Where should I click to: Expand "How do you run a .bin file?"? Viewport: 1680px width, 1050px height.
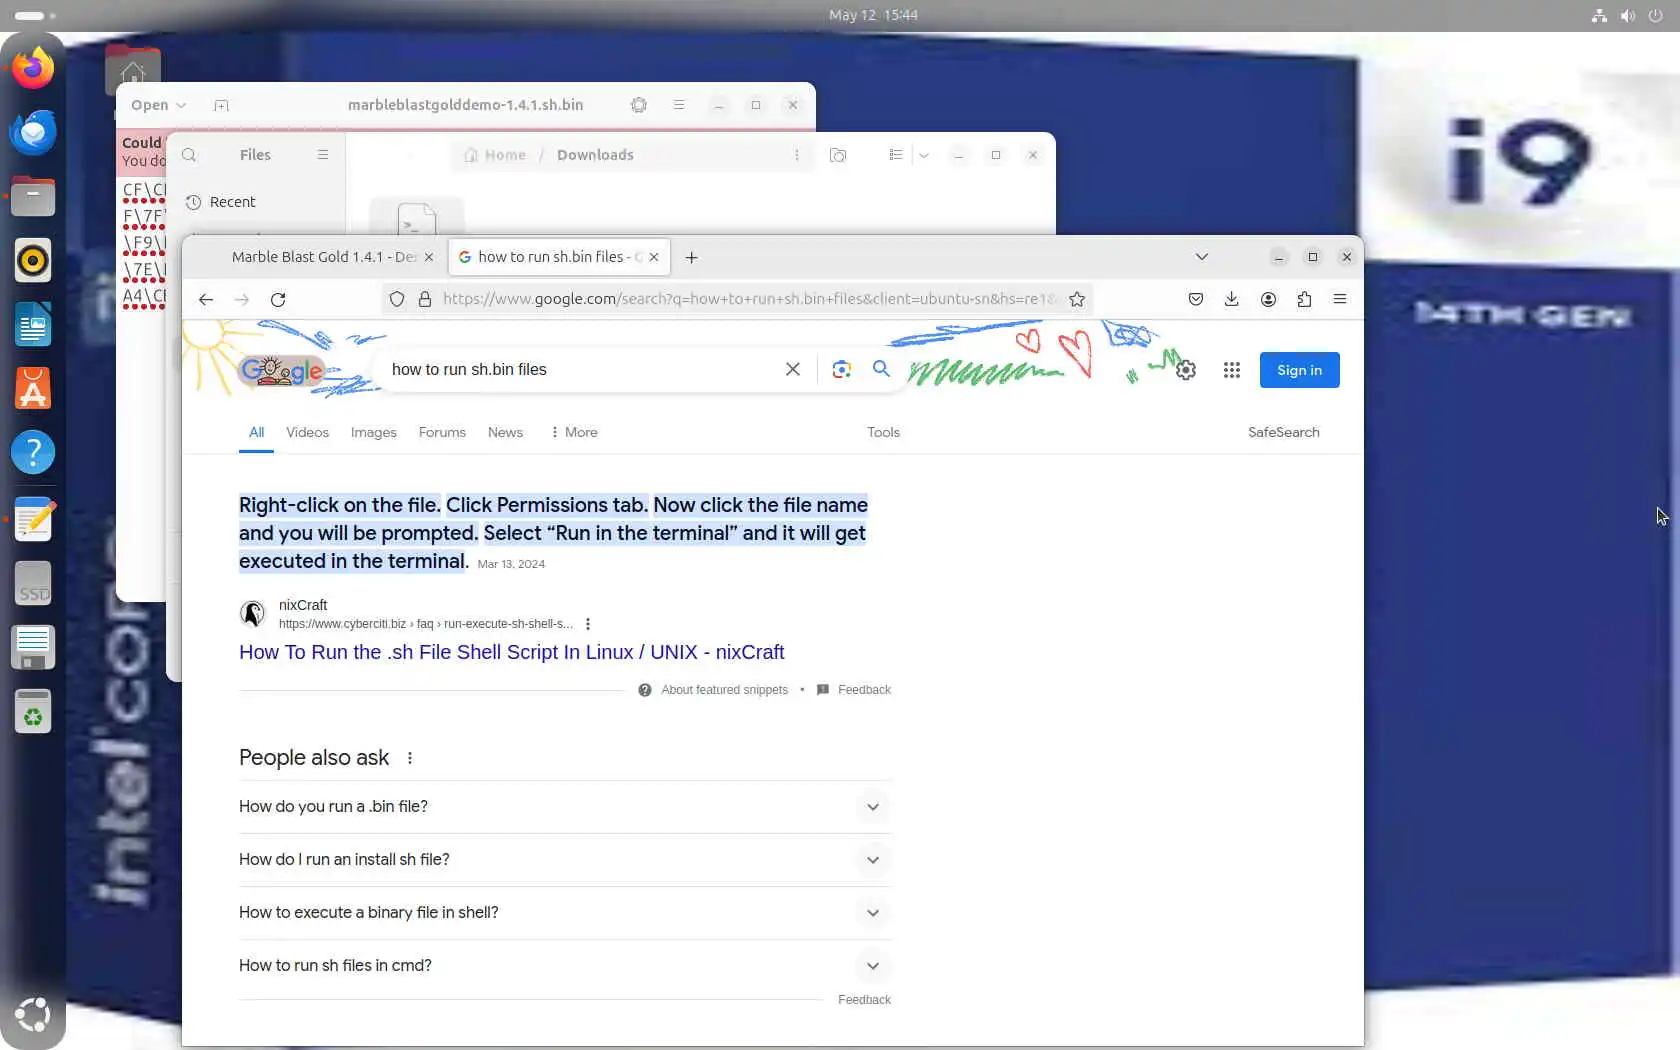pos(564,807)
